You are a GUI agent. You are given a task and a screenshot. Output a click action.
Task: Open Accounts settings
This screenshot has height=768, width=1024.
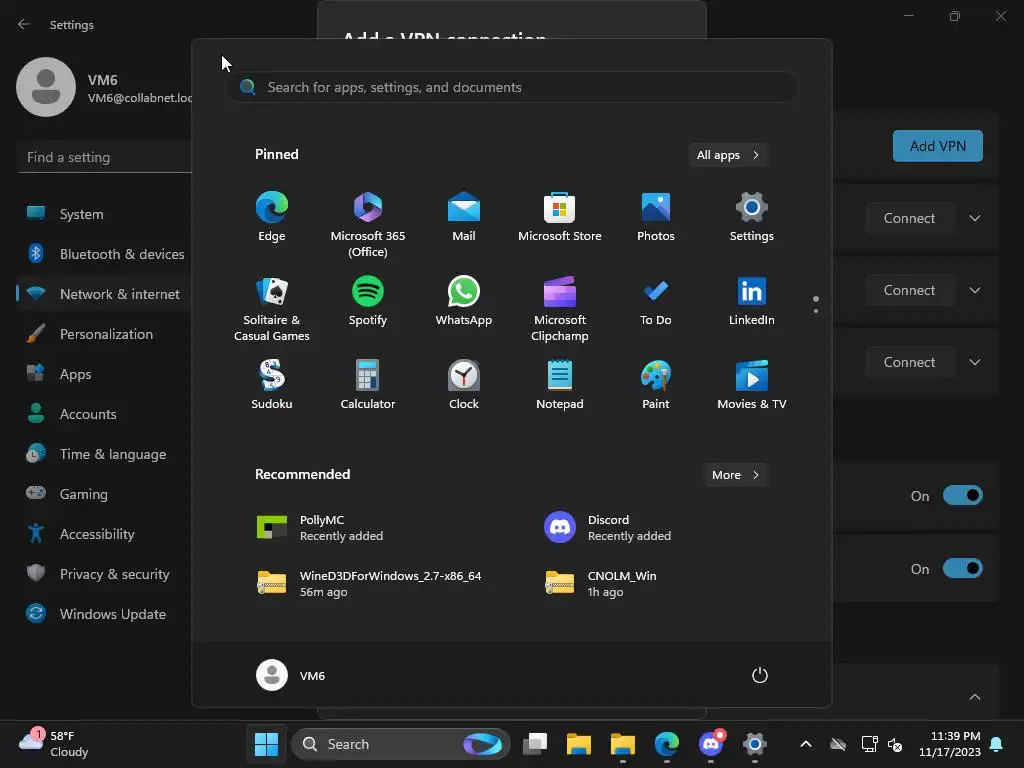click(x=104, y=414)
